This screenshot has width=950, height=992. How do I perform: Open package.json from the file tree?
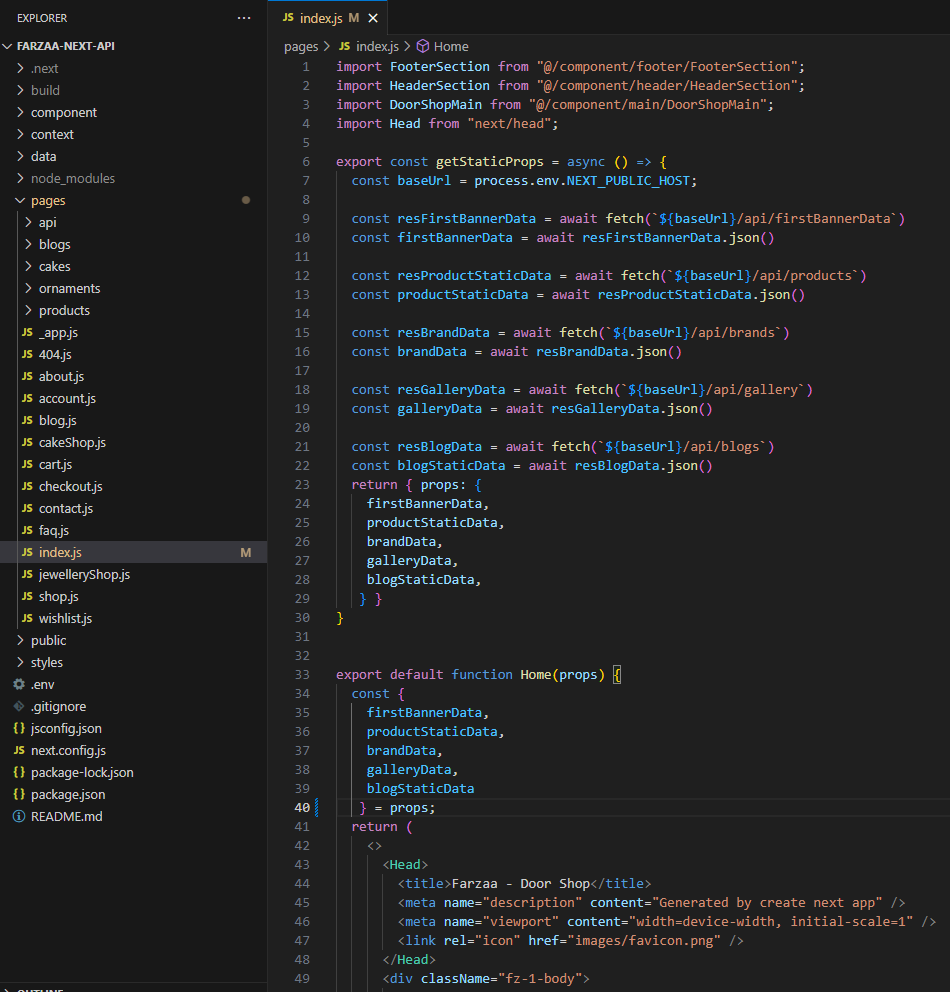tap(68, 794)
